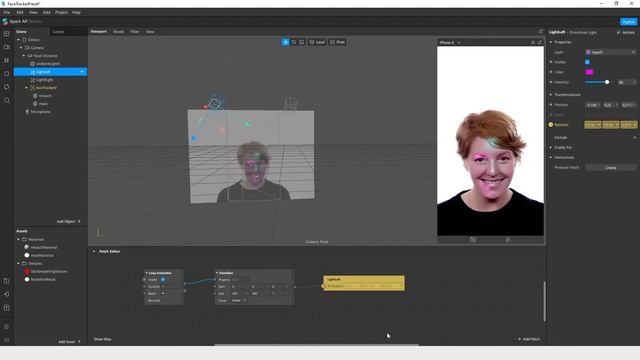The image size is (640, 360).
Task: Click Add Patch button
Action: click(x=529, y=339)
